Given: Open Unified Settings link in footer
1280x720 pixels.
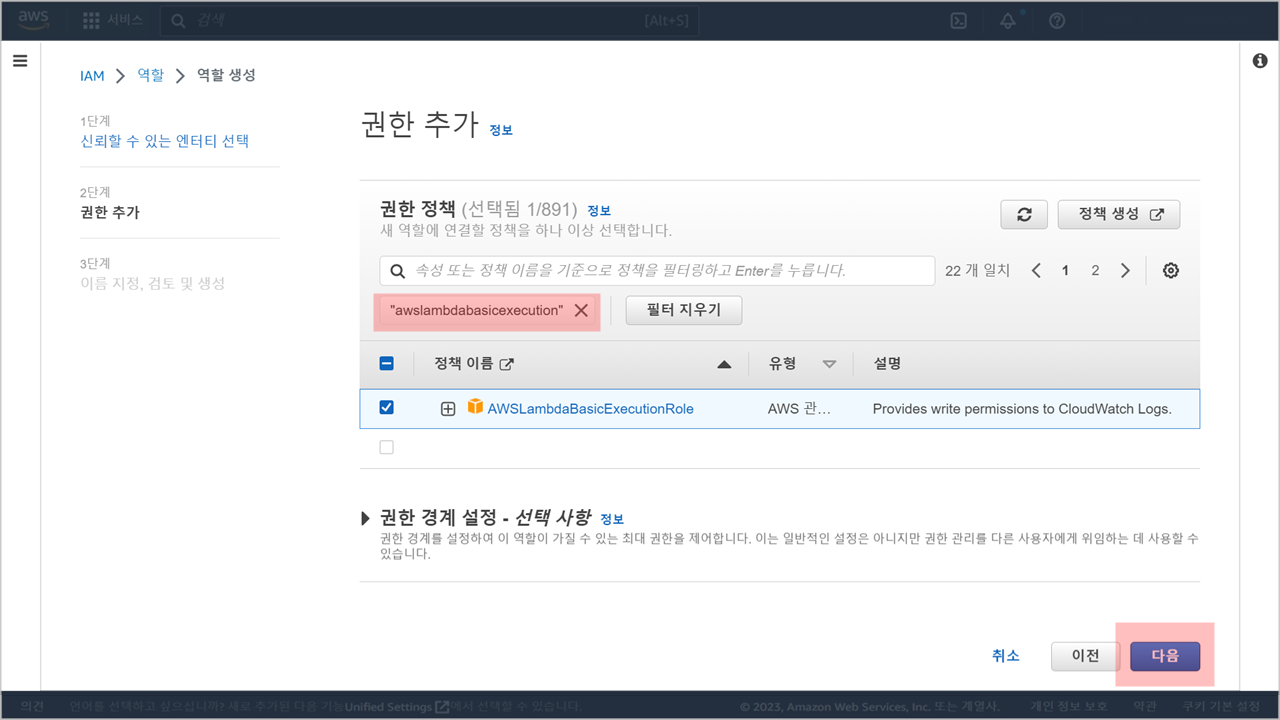Looking at the screenshot, I should [396, 707].
